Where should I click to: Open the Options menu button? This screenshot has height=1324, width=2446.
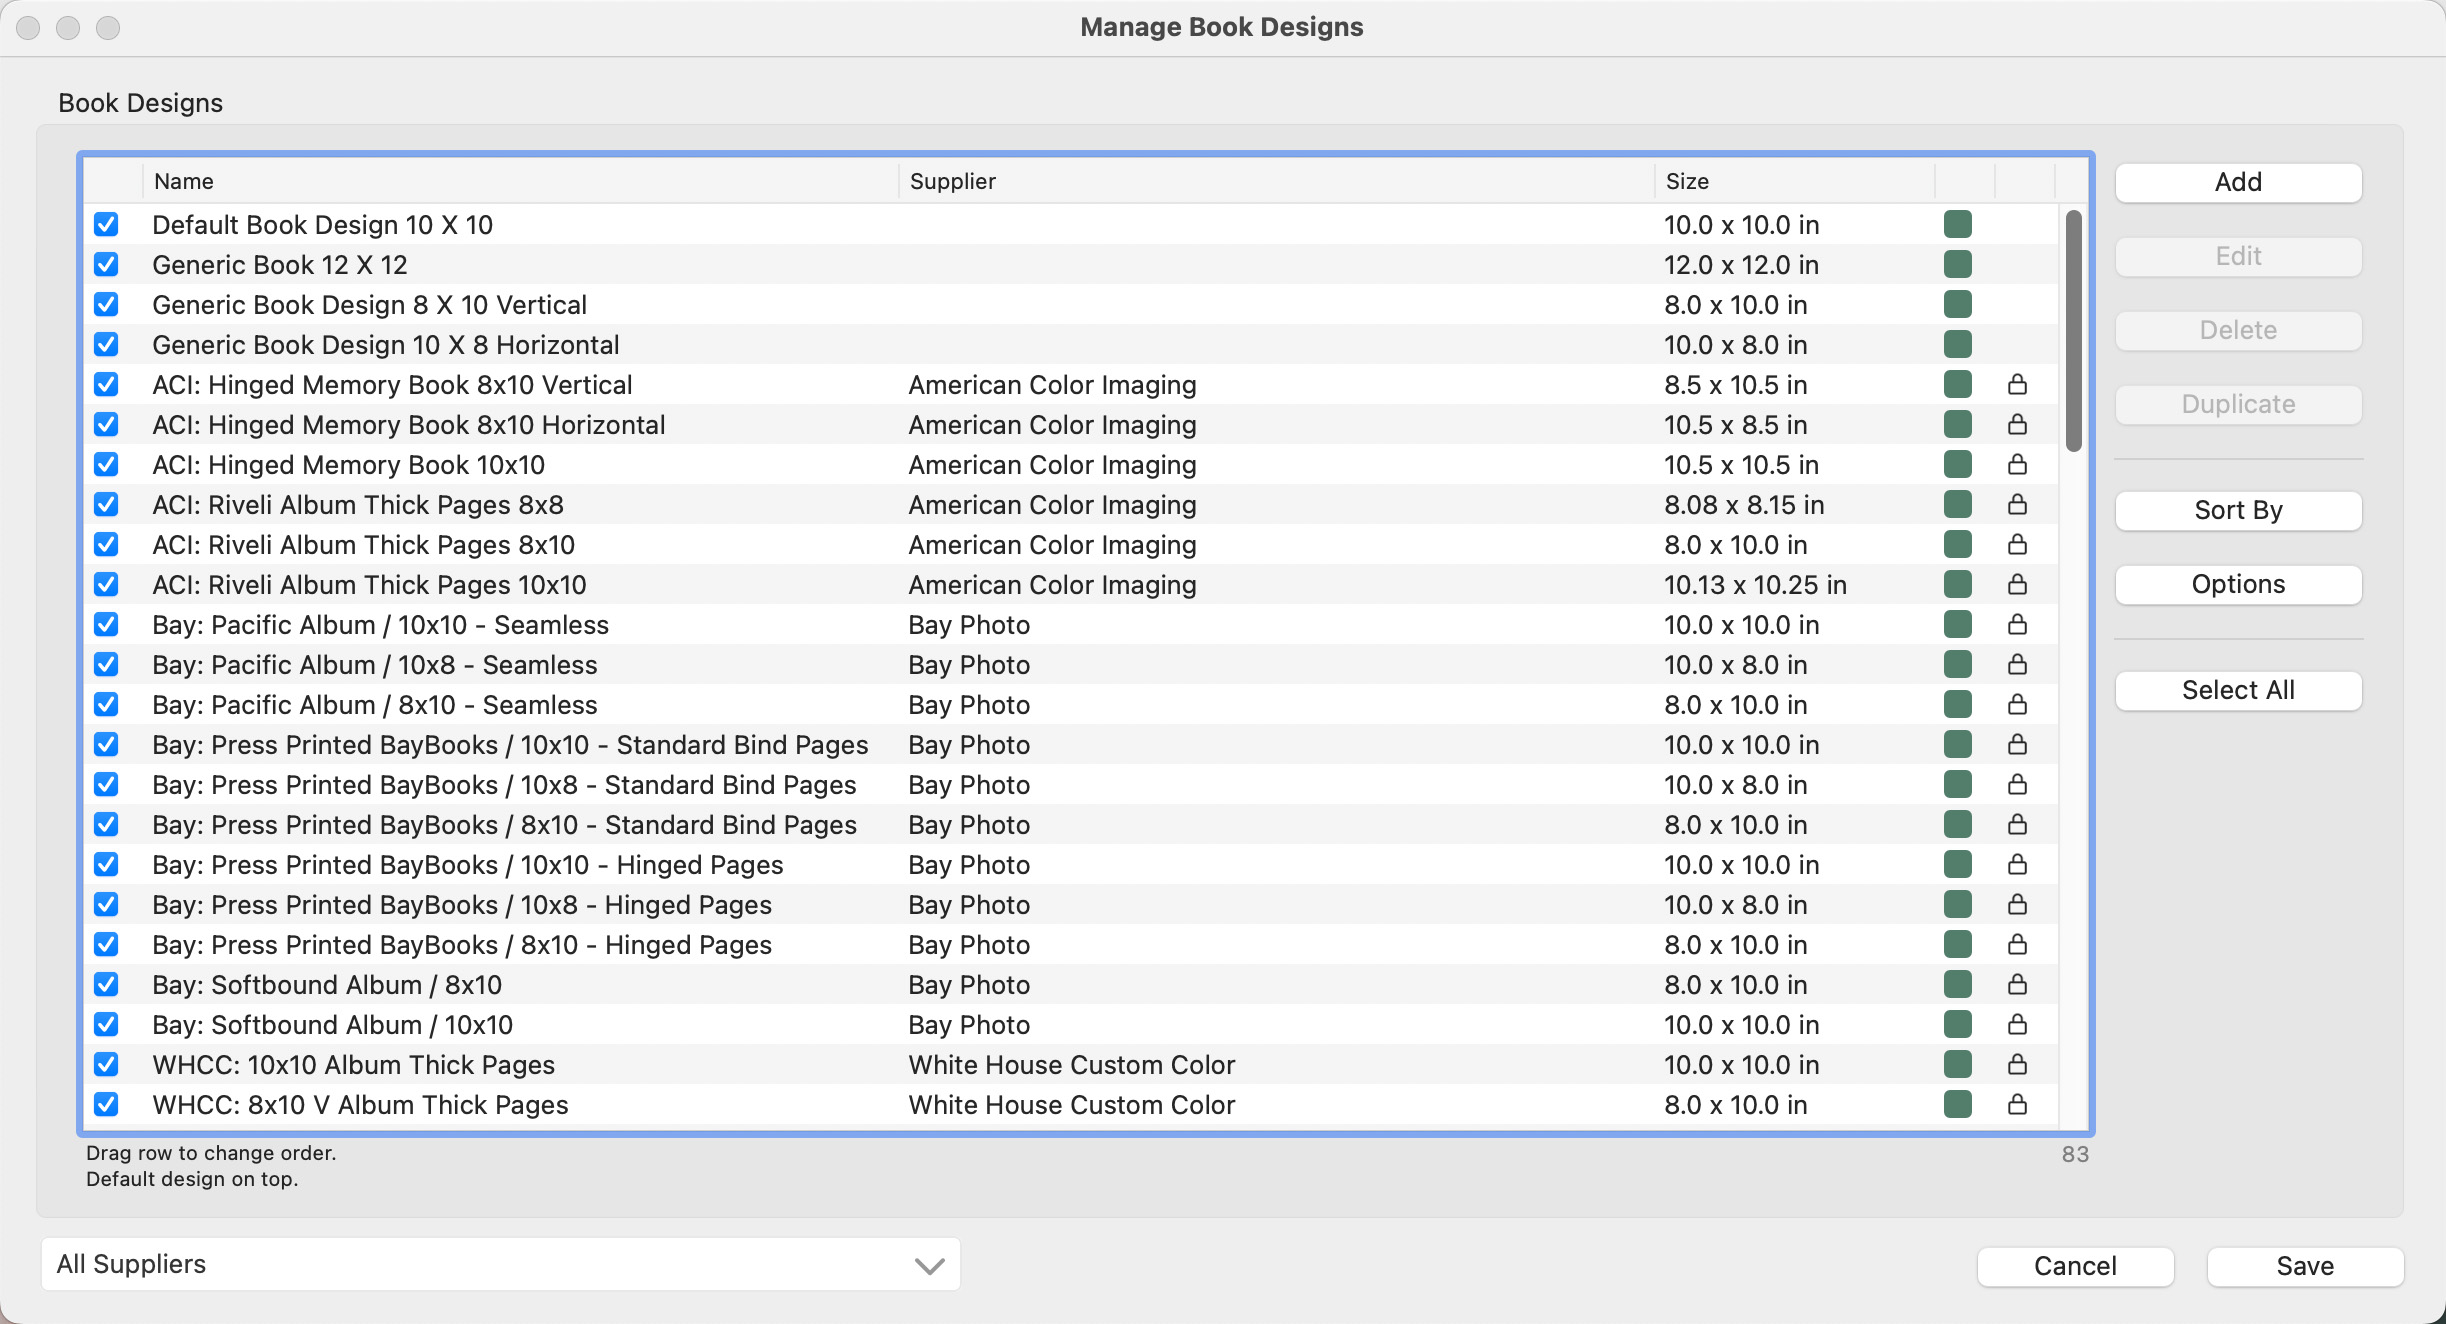(x=2238, y=585)
